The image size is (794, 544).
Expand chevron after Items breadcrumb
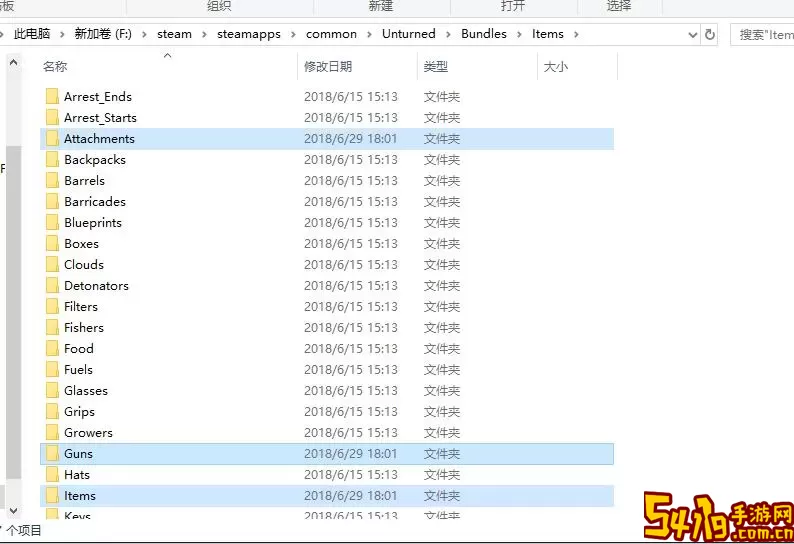576,34
